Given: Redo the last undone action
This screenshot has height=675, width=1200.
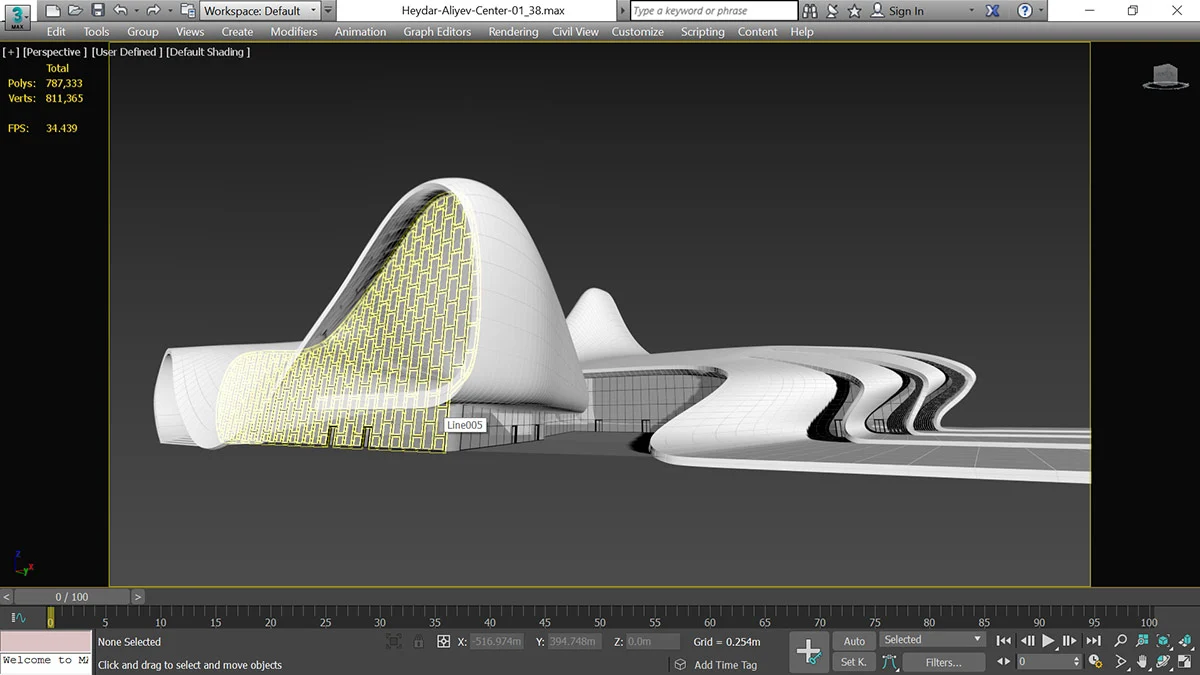Looking at the screenshot, I should [x=152, y=11].
